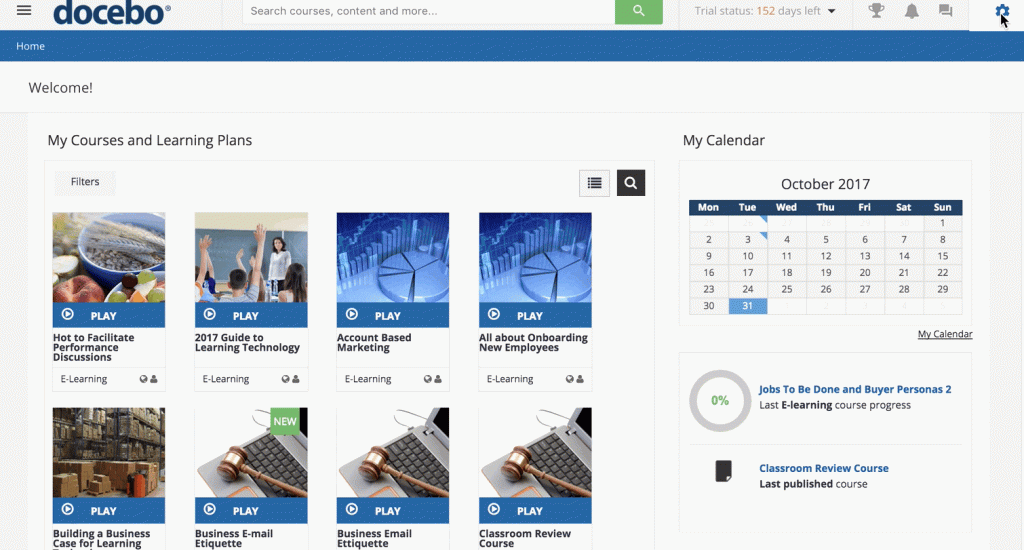Open the messages chat icon
The image size is (1024, 550).
point(945,11)
